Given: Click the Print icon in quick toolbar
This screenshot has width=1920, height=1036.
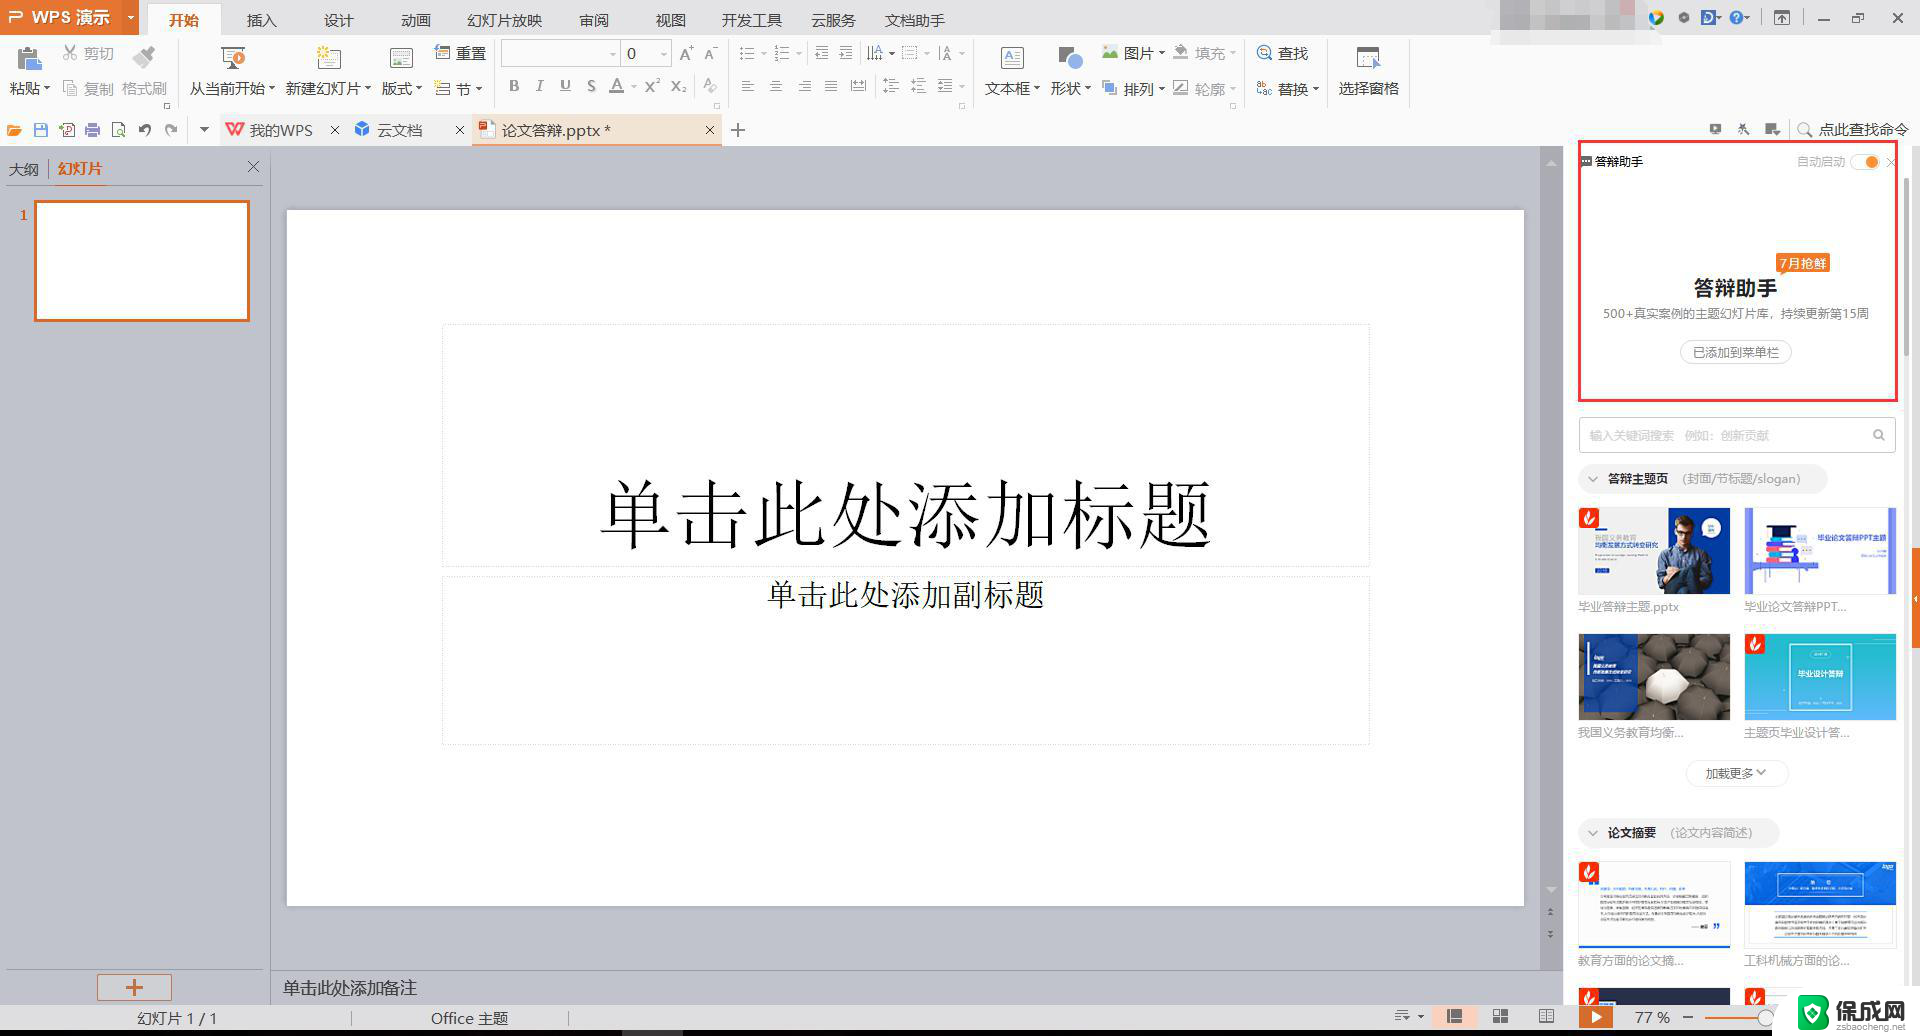Looking at the screenshot, I should (93, 130).
